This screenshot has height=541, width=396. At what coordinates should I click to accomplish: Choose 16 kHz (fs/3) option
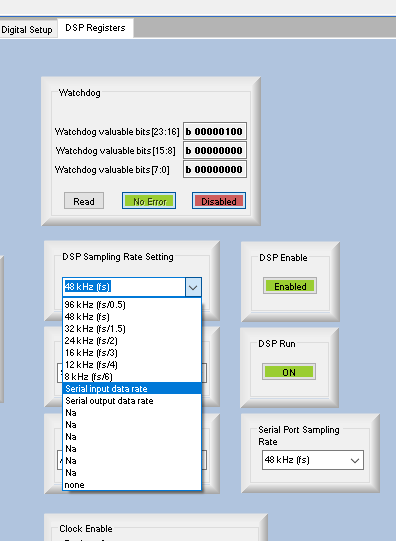point(132,353)
